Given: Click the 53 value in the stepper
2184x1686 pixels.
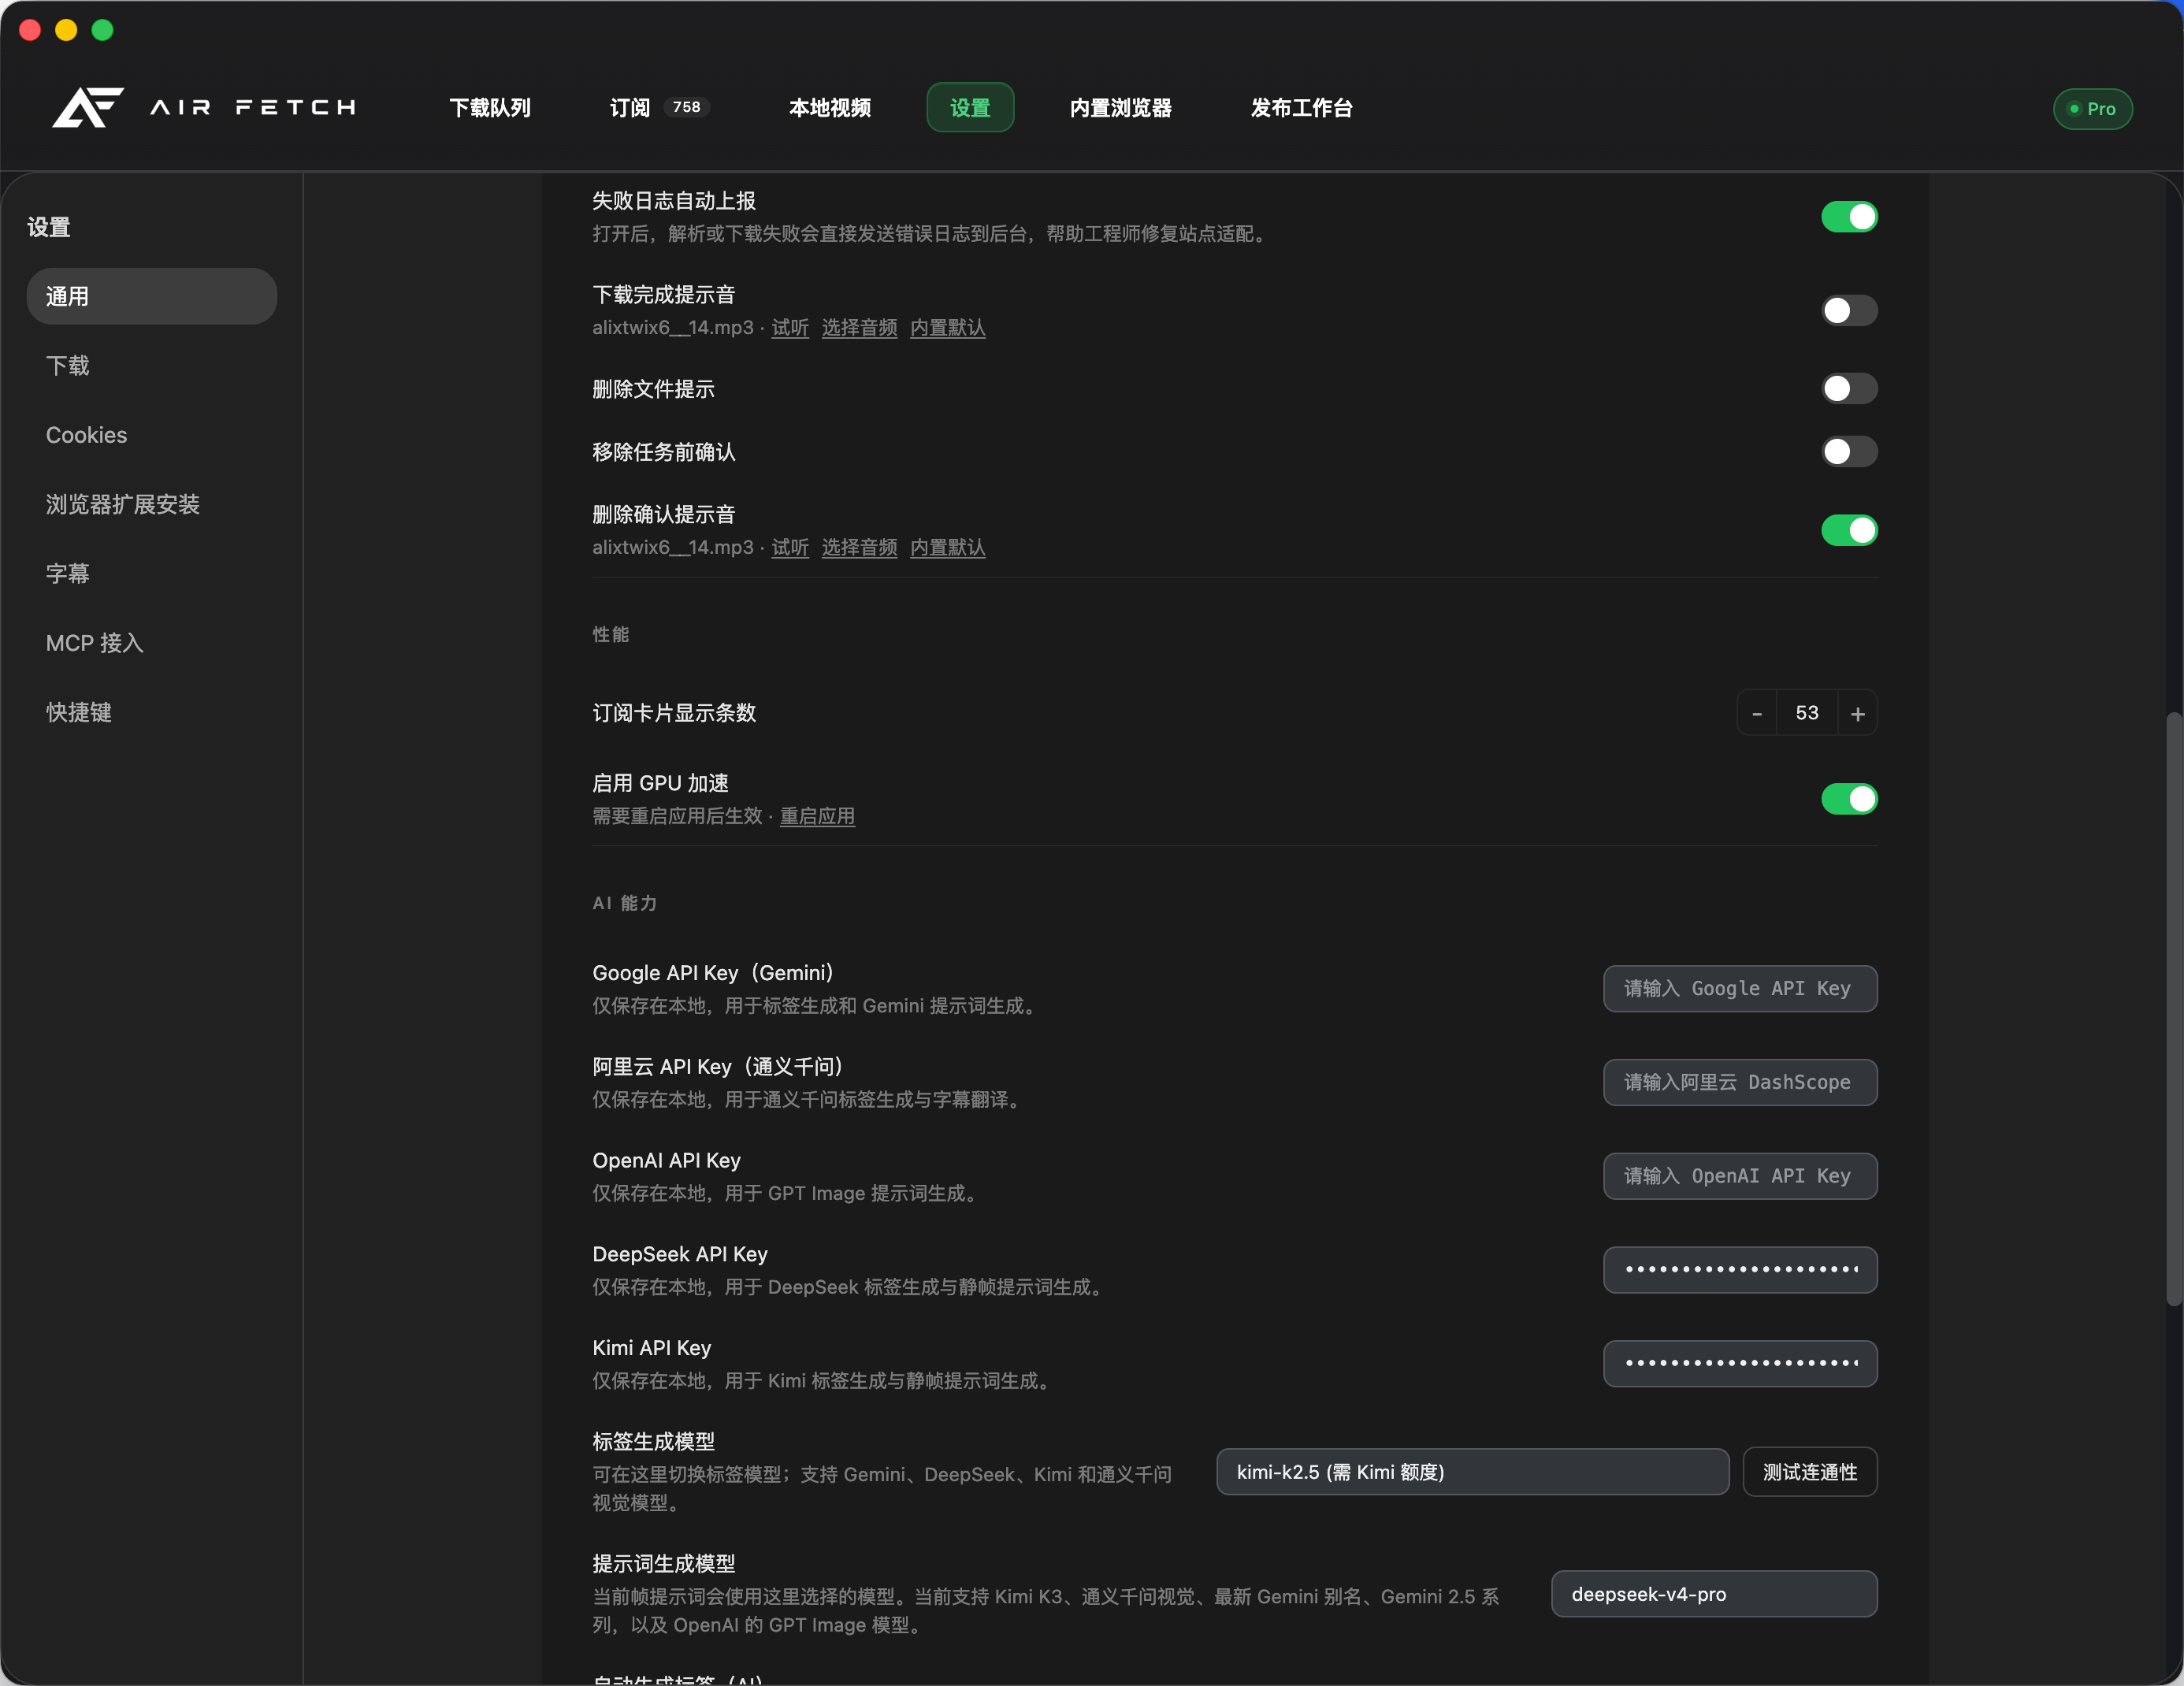Looking at the screenshot, I should [x=1807, y=713].
